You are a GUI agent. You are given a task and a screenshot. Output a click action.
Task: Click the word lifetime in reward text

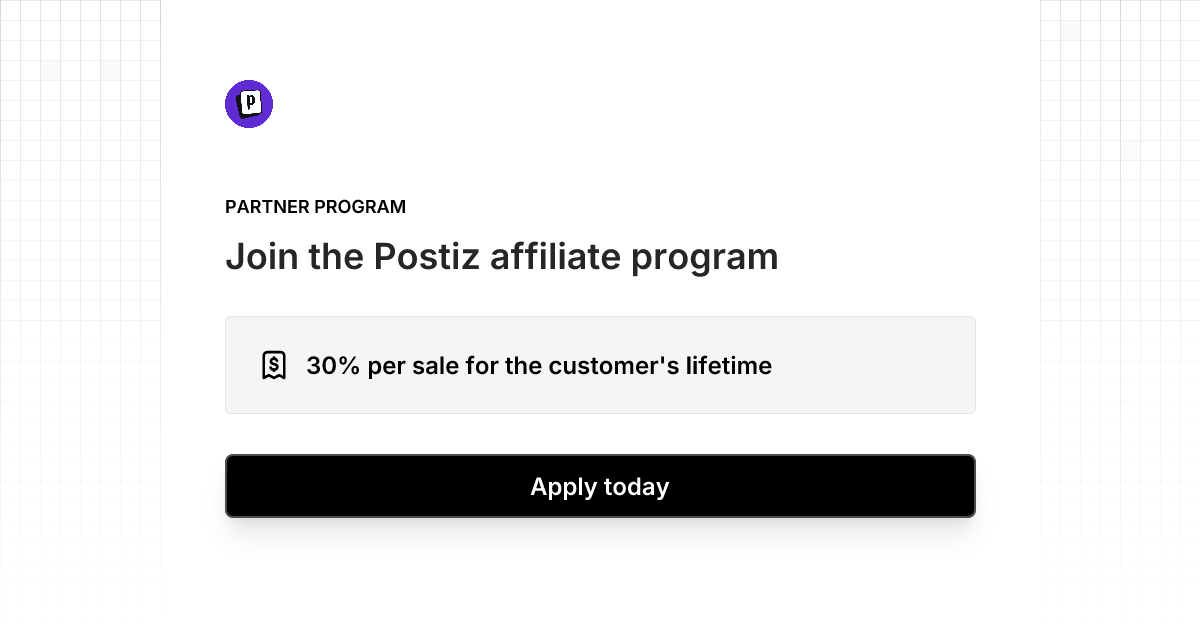728,366
